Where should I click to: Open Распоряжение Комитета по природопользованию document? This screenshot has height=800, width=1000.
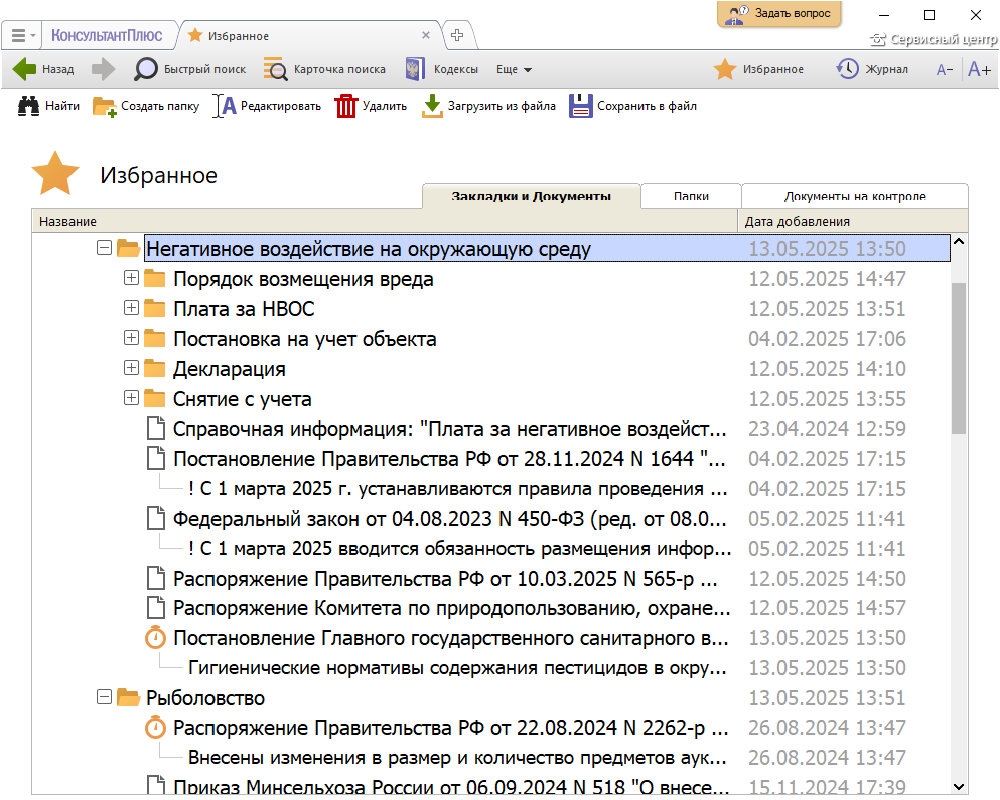pyautogui.click(x=451, y=608)
